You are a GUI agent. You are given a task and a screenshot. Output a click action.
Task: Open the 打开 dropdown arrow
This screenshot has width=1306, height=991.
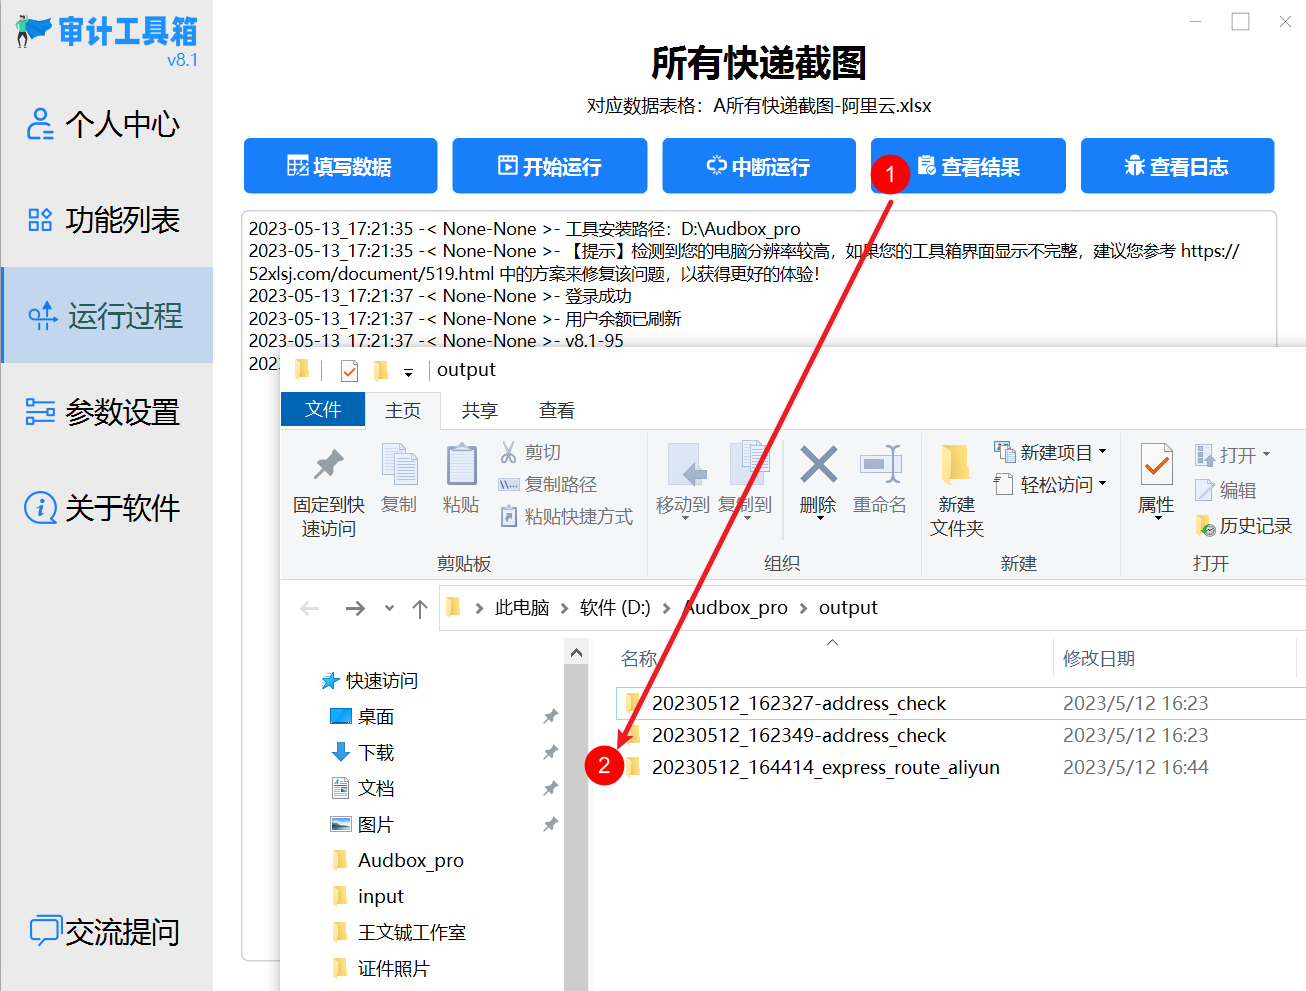coord(1264,455)
